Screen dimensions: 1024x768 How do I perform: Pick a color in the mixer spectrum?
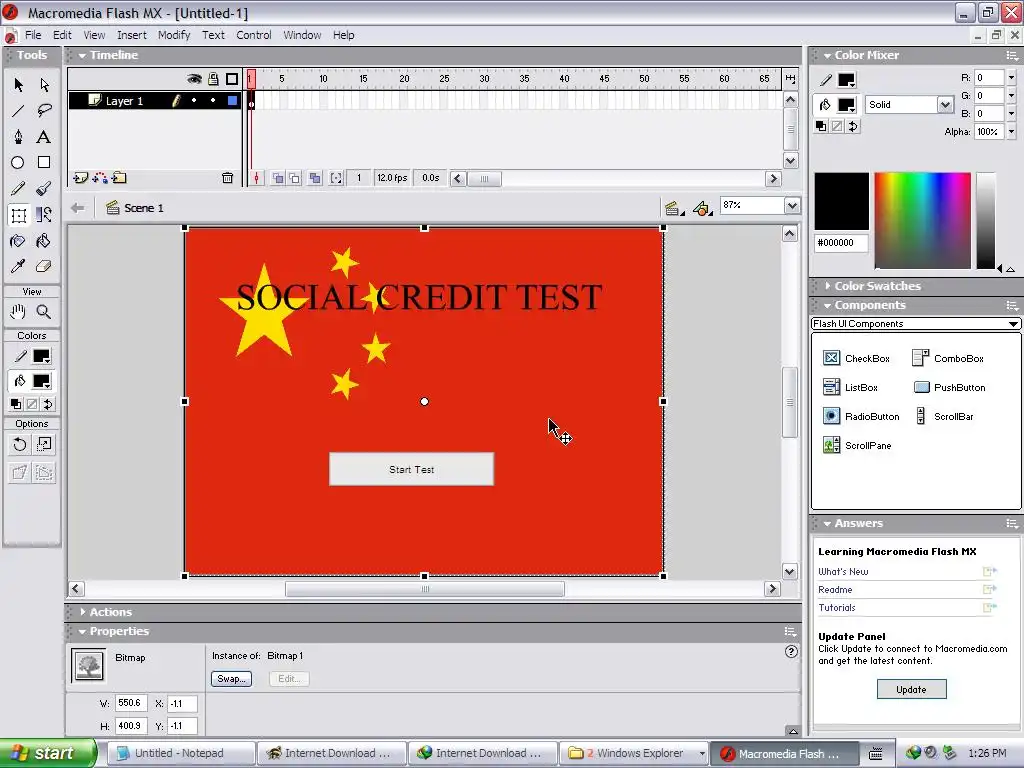923,221
